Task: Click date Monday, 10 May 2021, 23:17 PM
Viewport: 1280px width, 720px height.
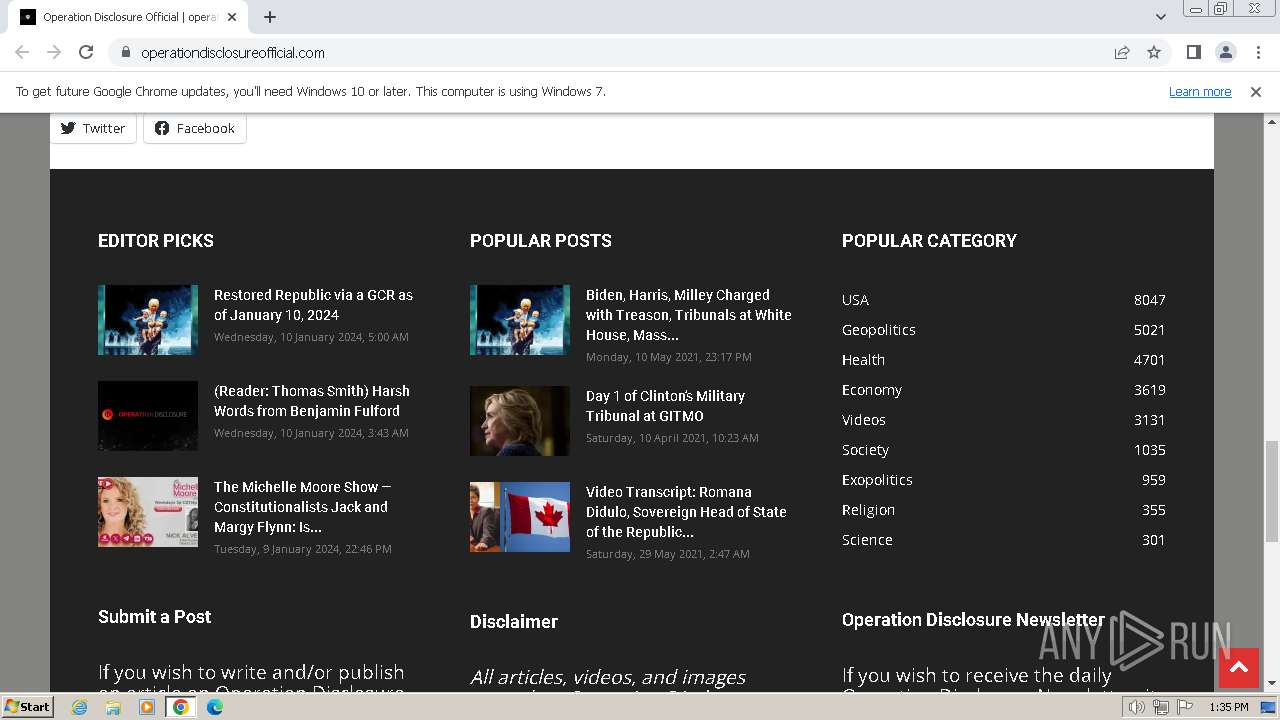Action: point(669,357)
